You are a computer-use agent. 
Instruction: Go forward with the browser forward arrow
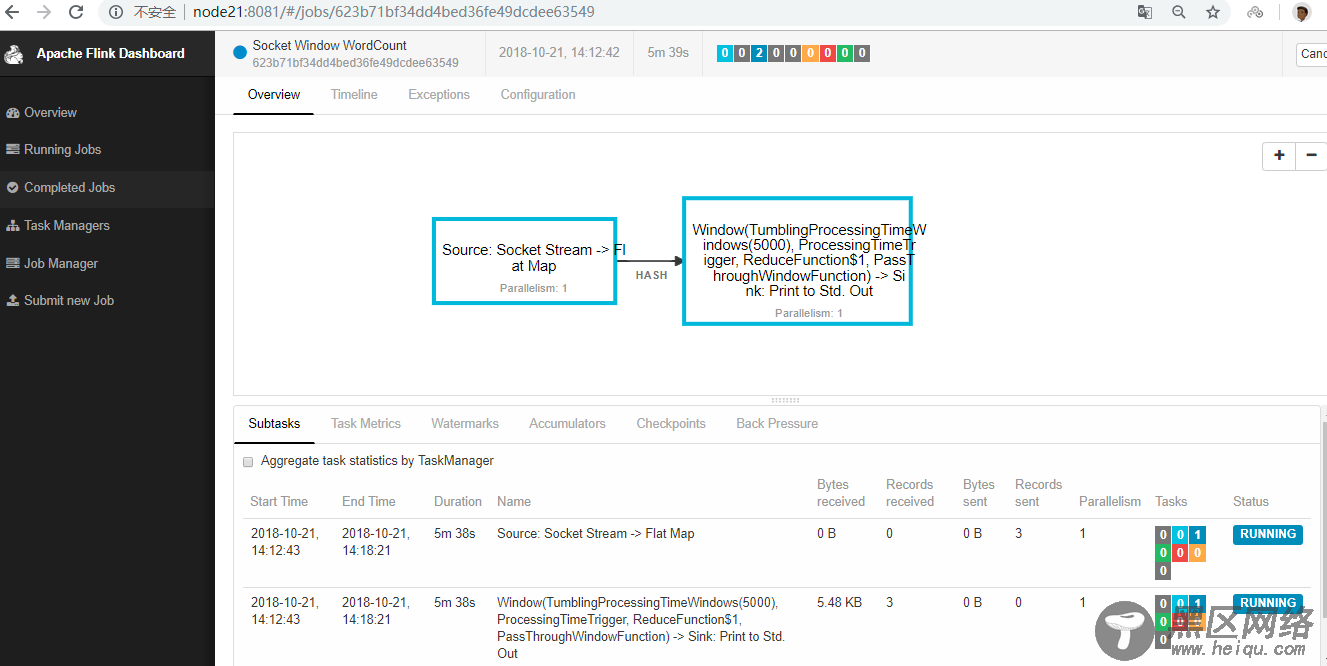click(x=44, y=13)
